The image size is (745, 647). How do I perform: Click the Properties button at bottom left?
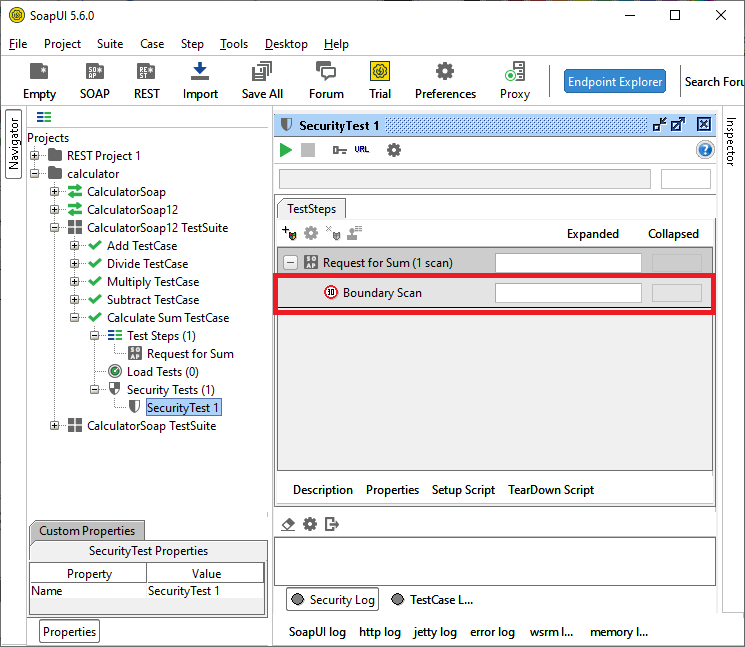[69, 631]
